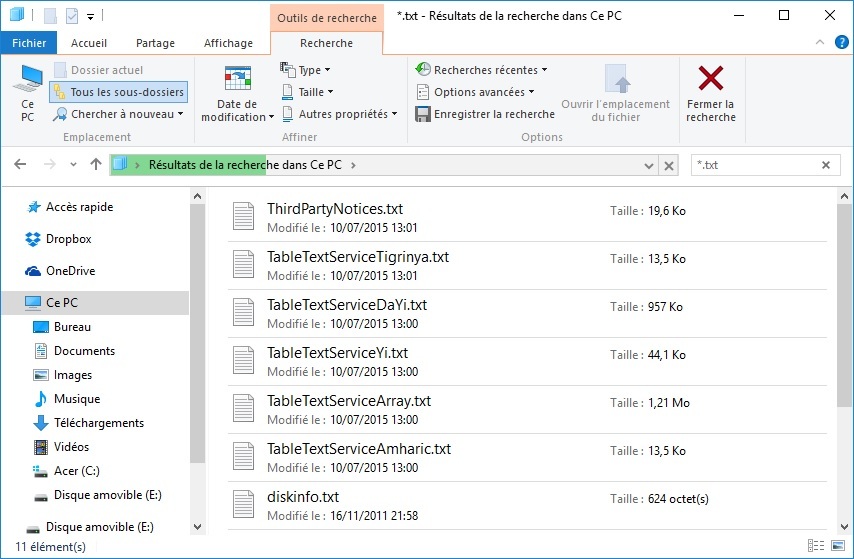
Task: Open Recherches récentes dropdown
Action: click(481, 70)
